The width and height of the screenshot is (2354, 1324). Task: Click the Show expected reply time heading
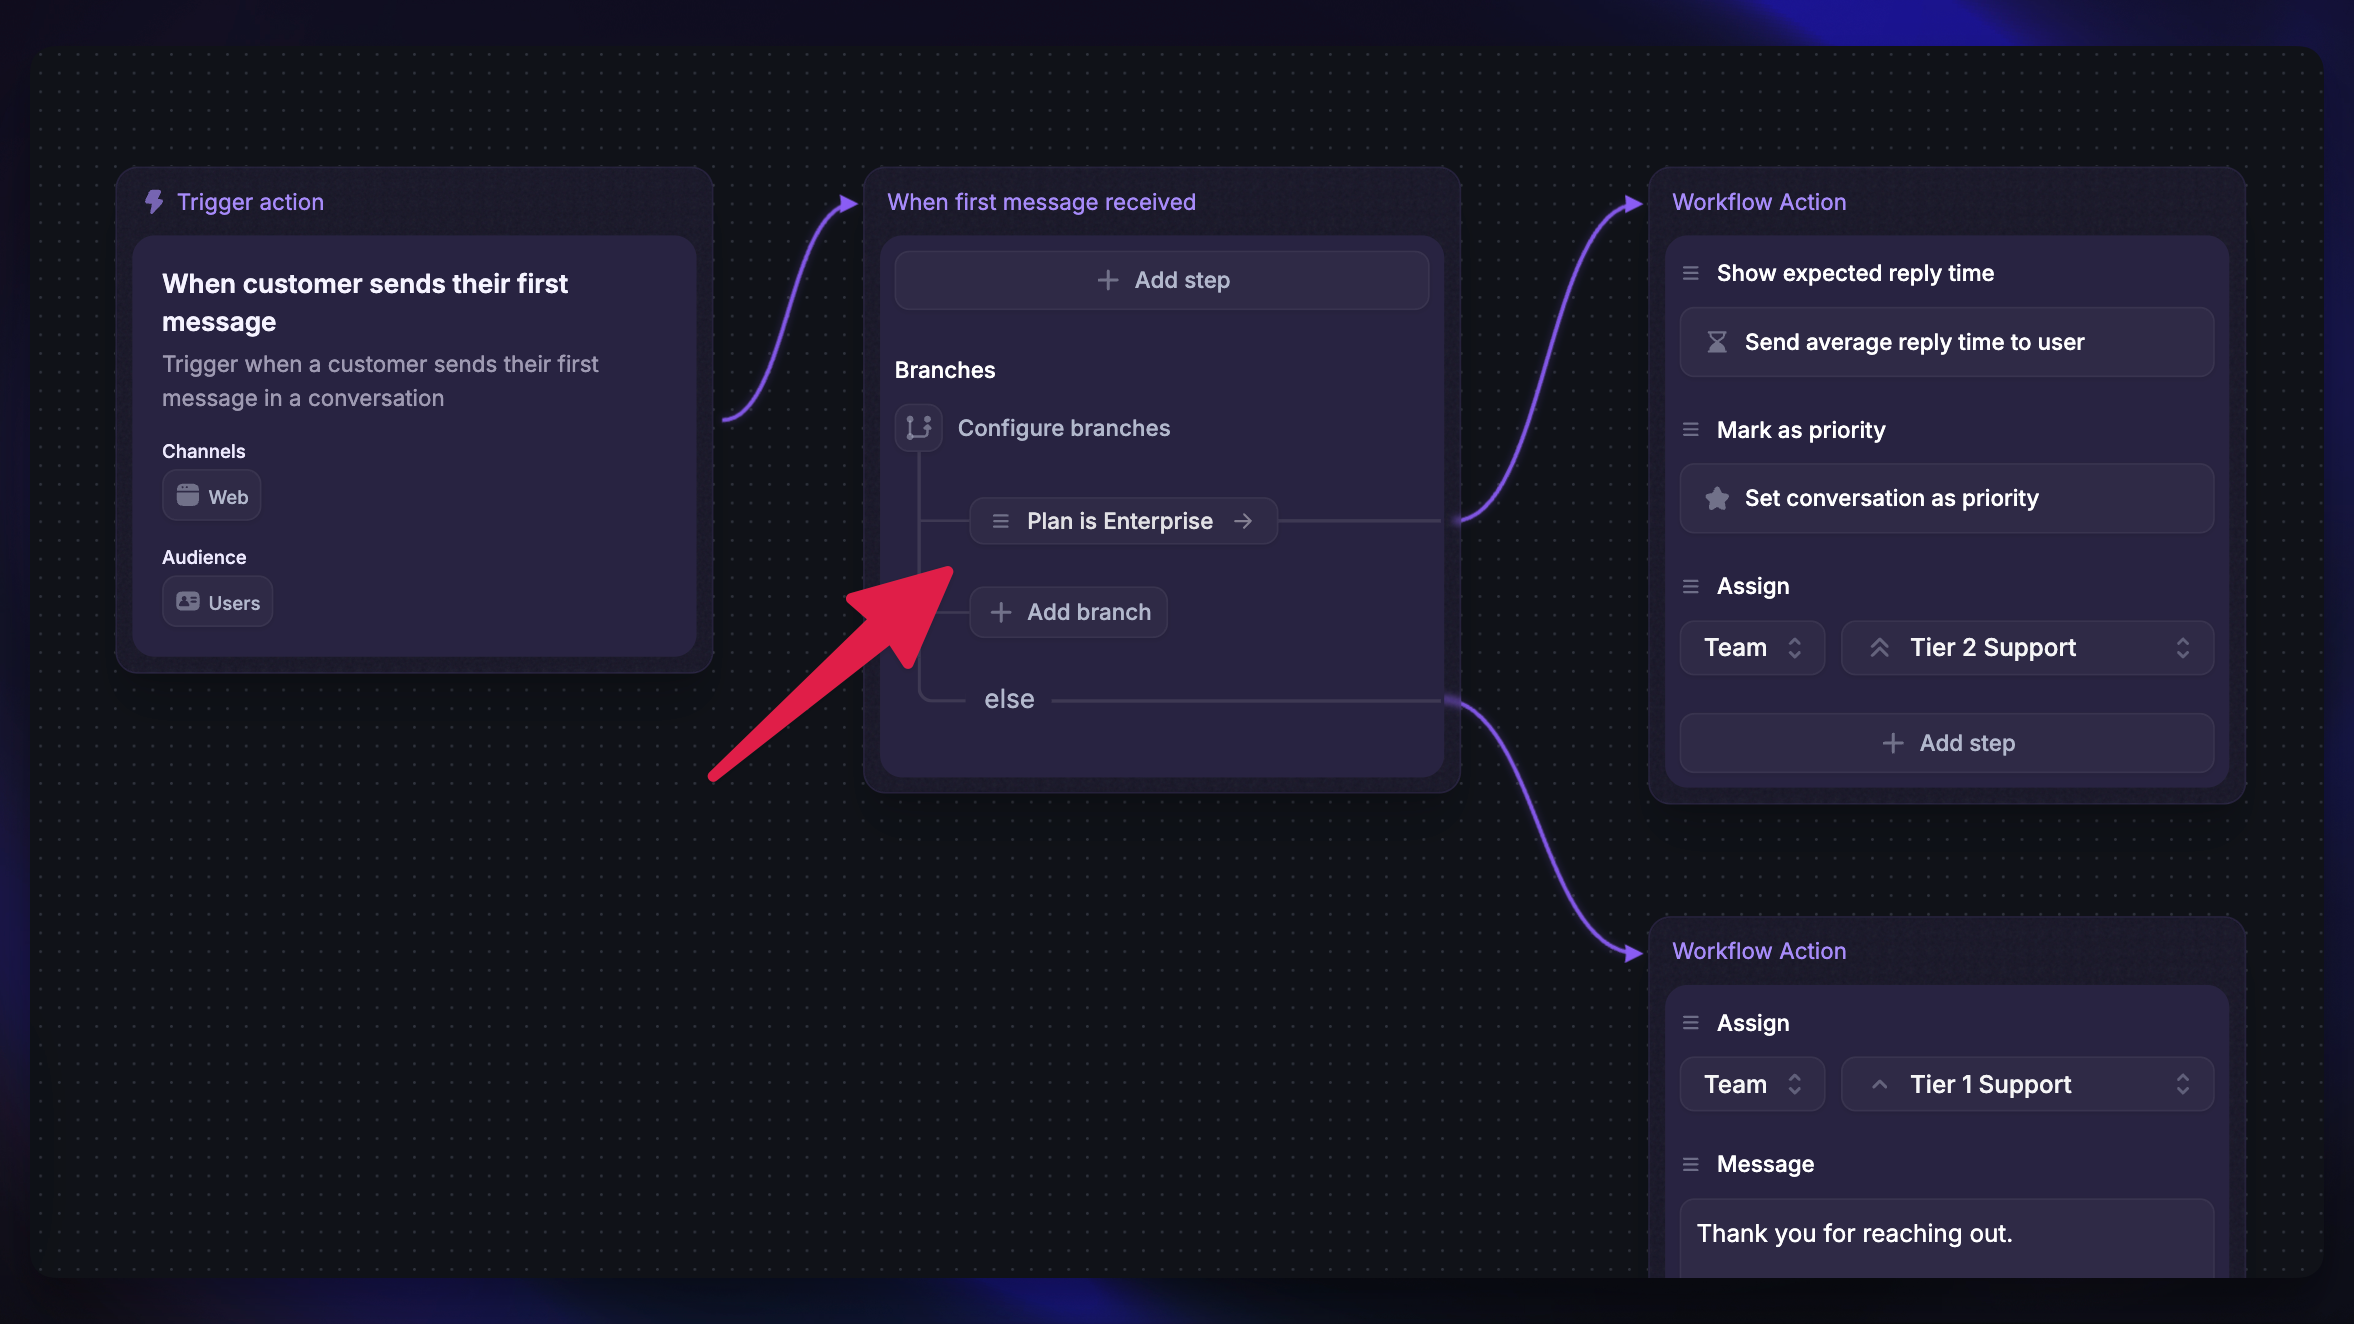pyautogui.click(x=1855, y=273)
